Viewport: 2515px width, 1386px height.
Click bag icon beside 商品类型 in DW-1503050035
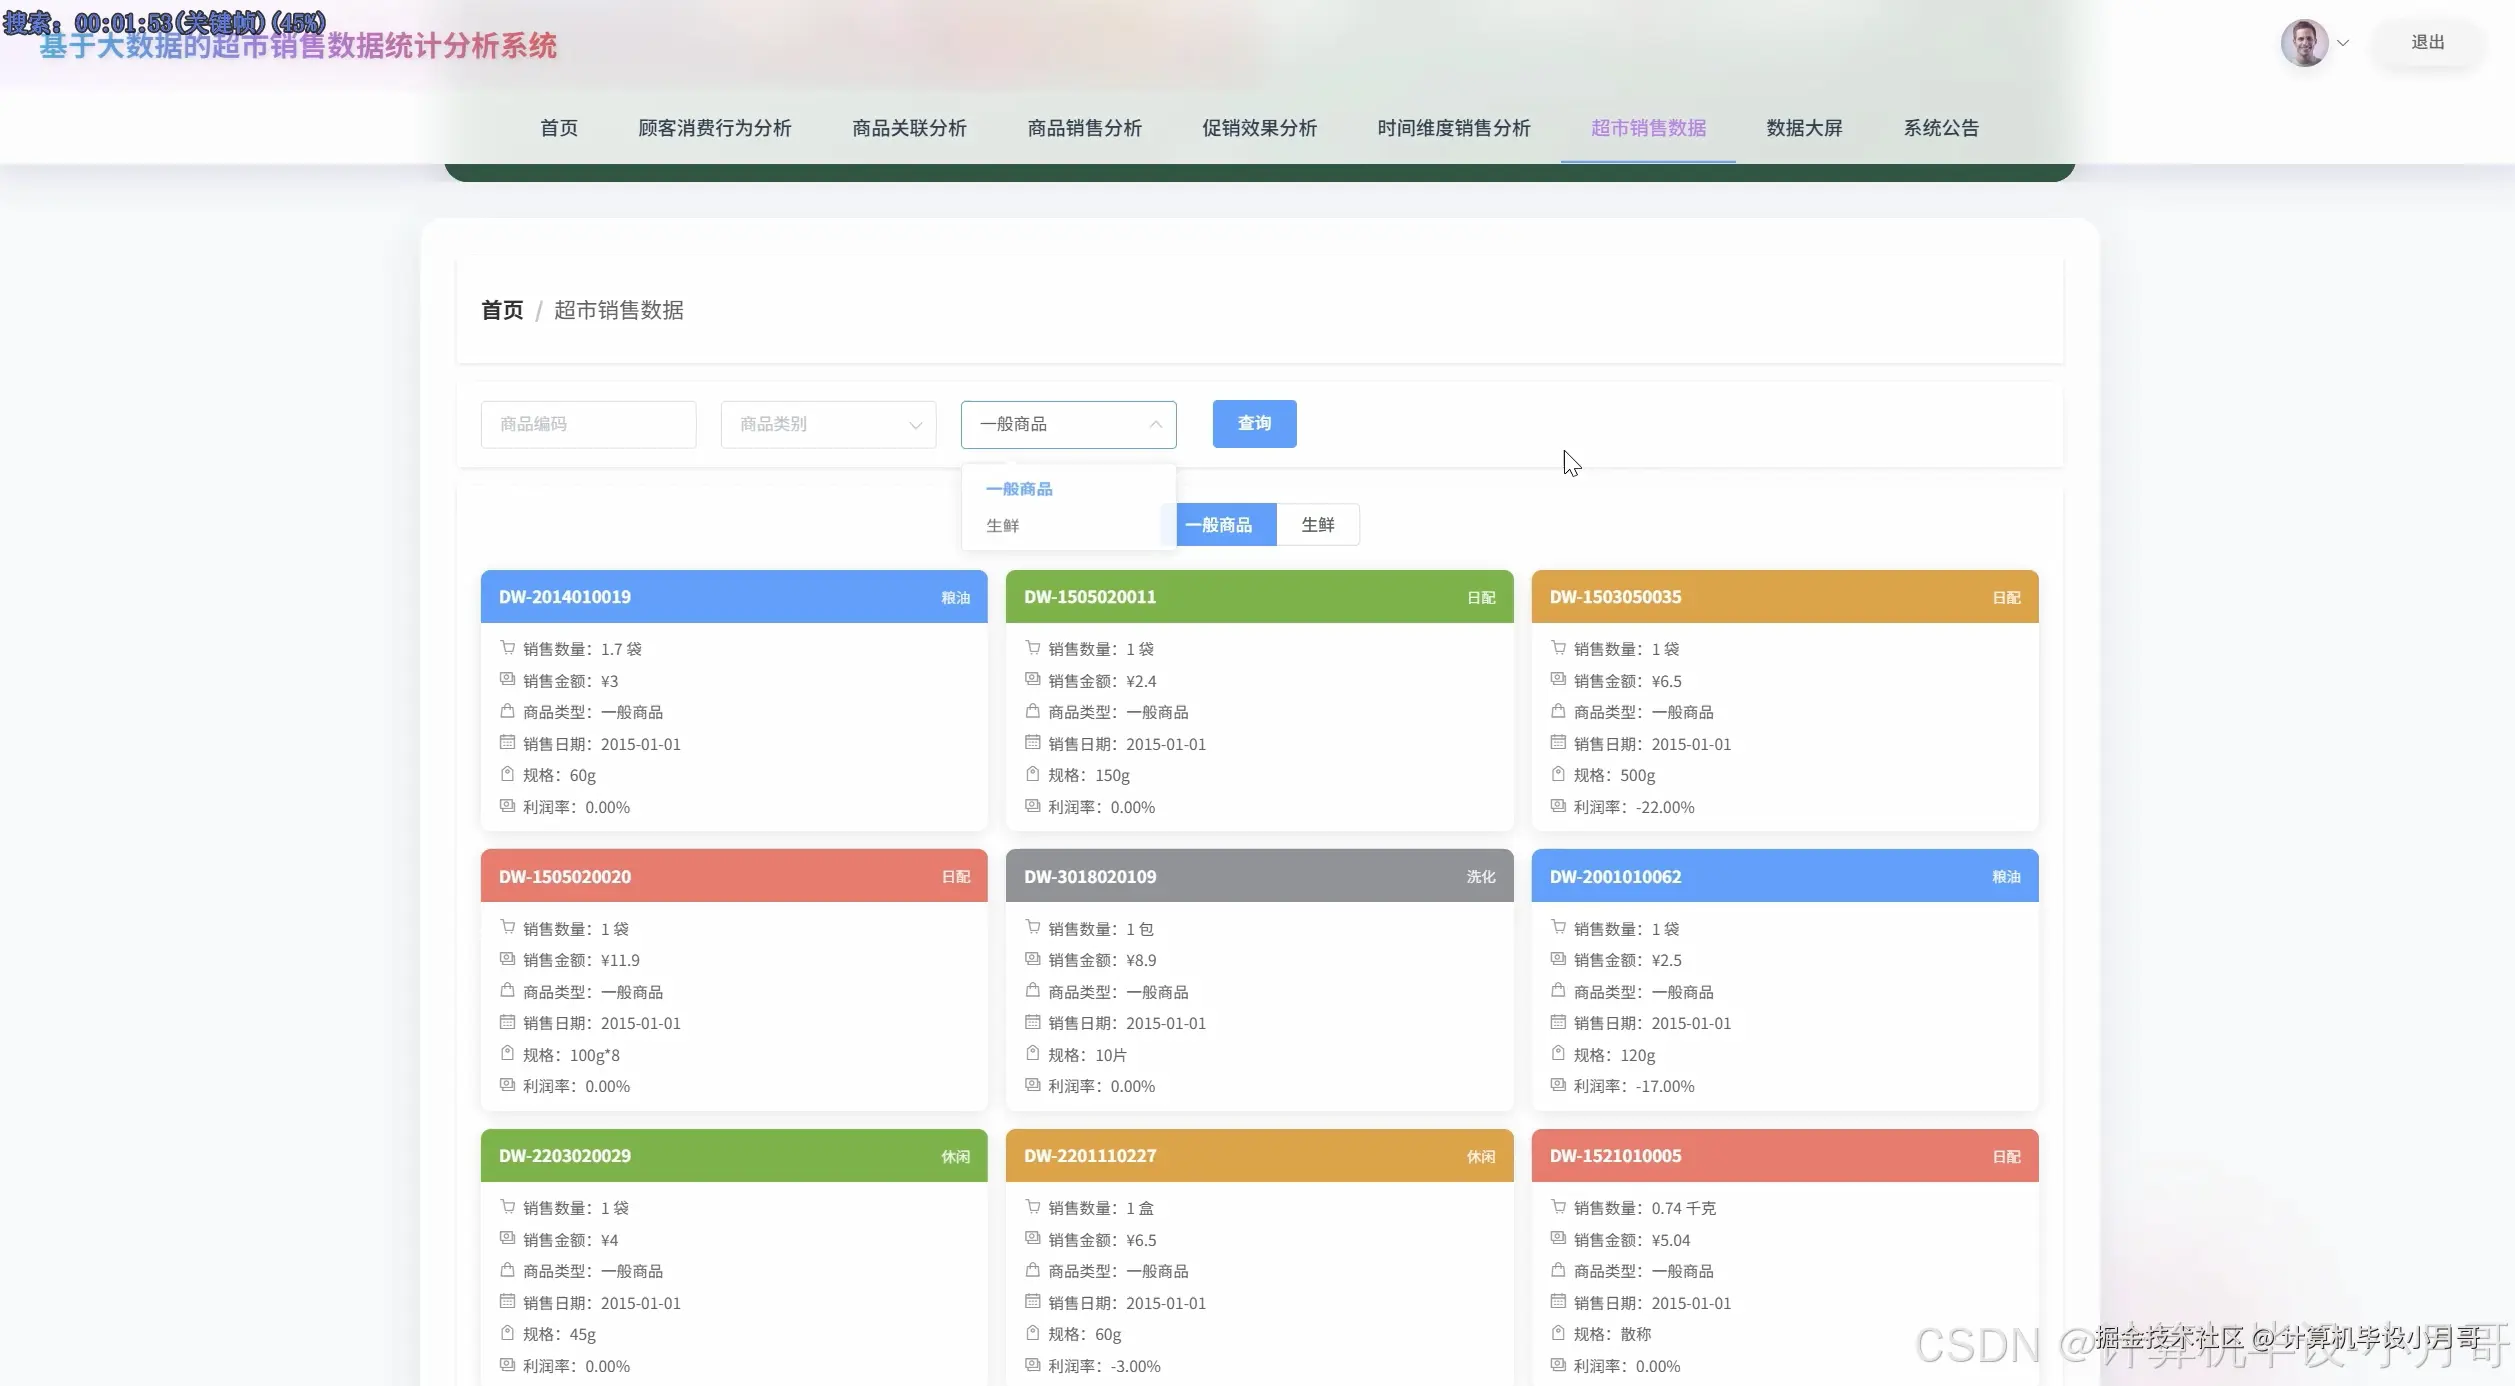point(1557,711)
